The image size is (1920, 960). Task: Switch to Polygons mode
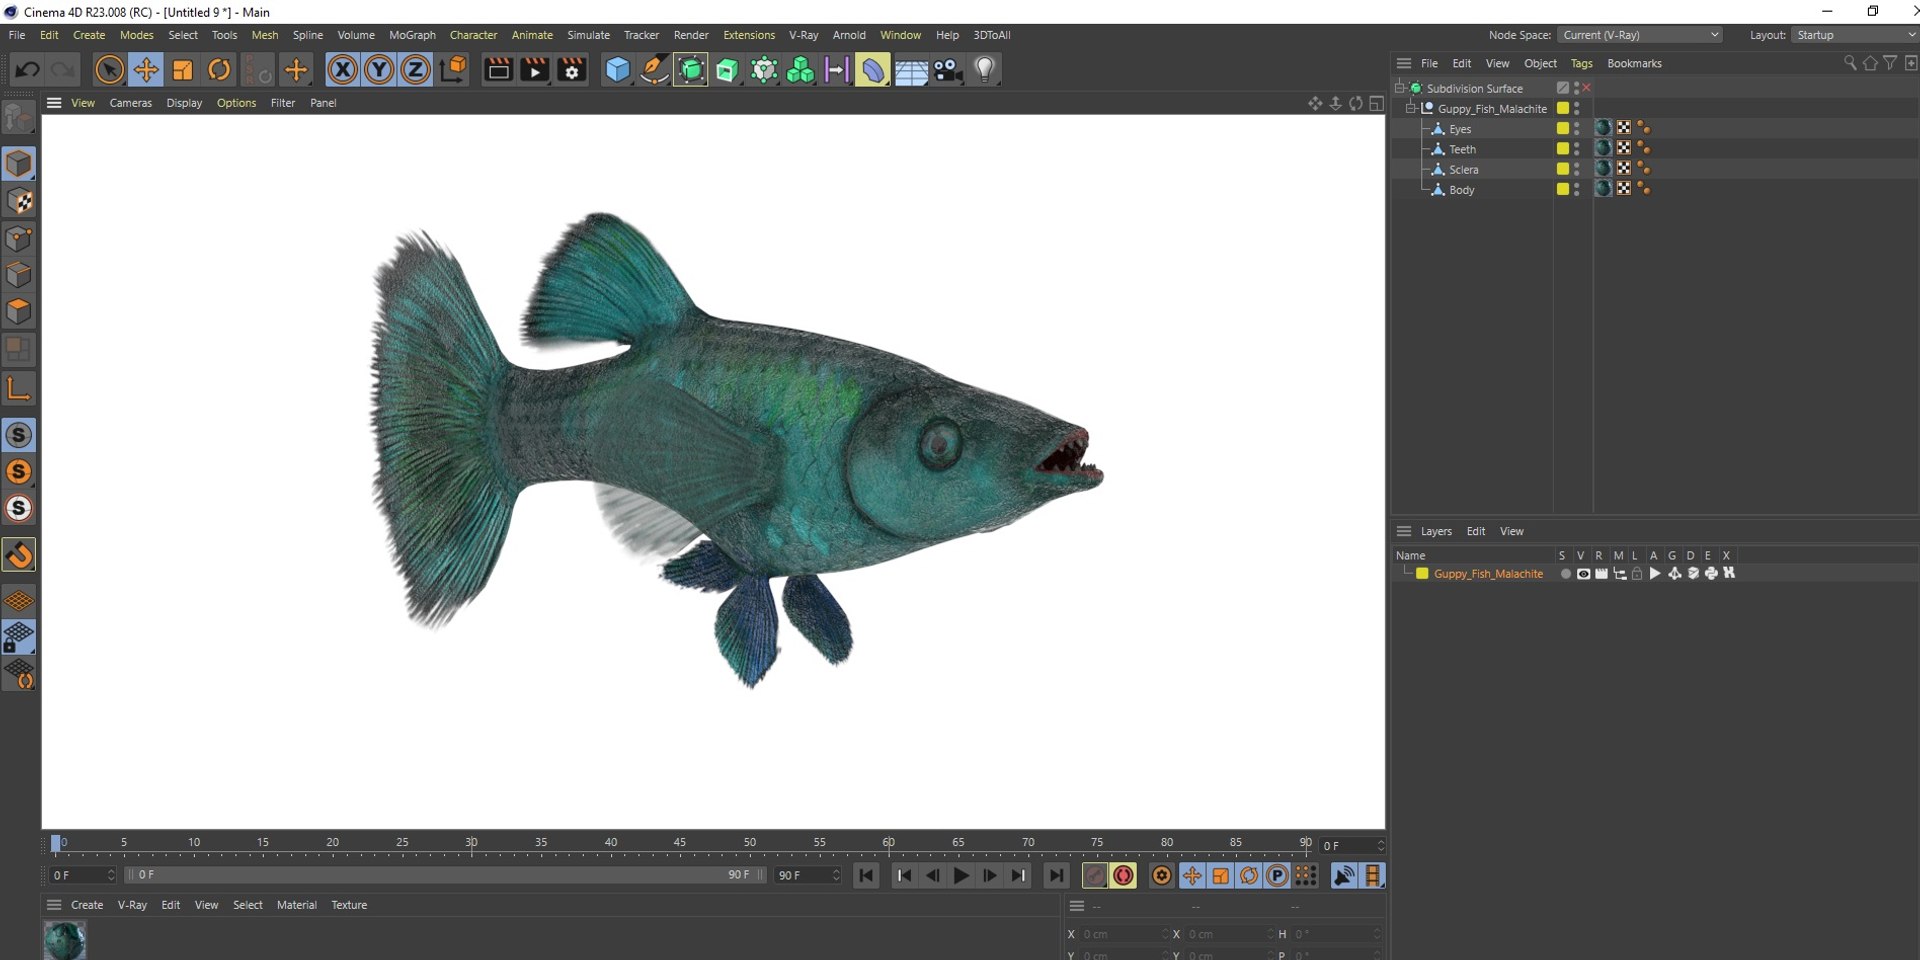click(19, 312)
